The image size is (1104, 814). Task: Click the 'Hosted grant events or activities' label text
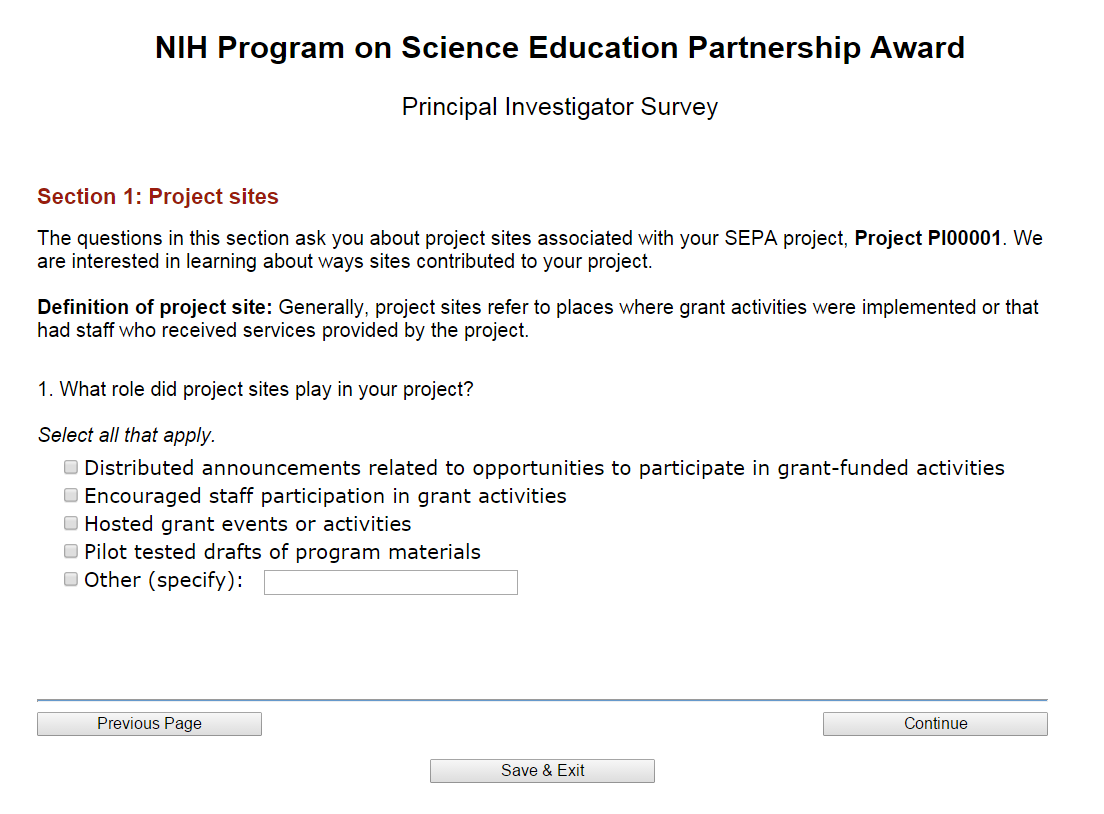tap(247, 524)
